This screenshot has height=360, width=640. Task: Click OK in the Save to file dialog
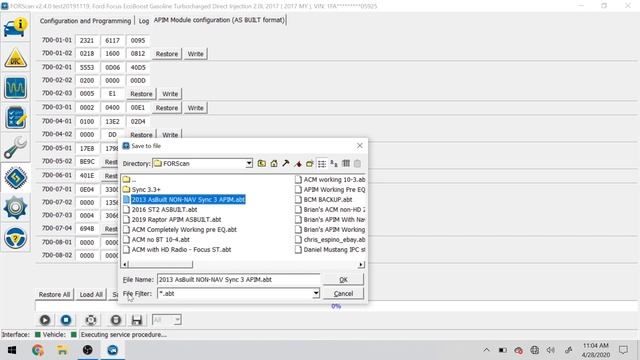[x=343, y=280]
